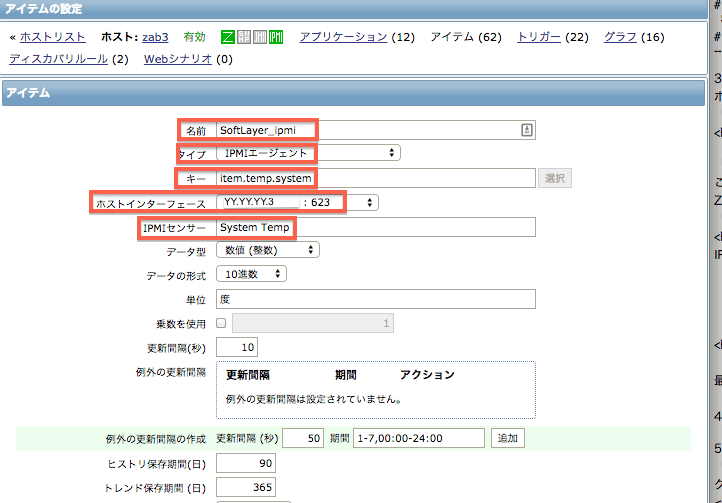Open the タイプ dropdown showing IPMIエージェント
Image resolution: width=722 pixels, height=503 pixels.
(x=308, y=153)
